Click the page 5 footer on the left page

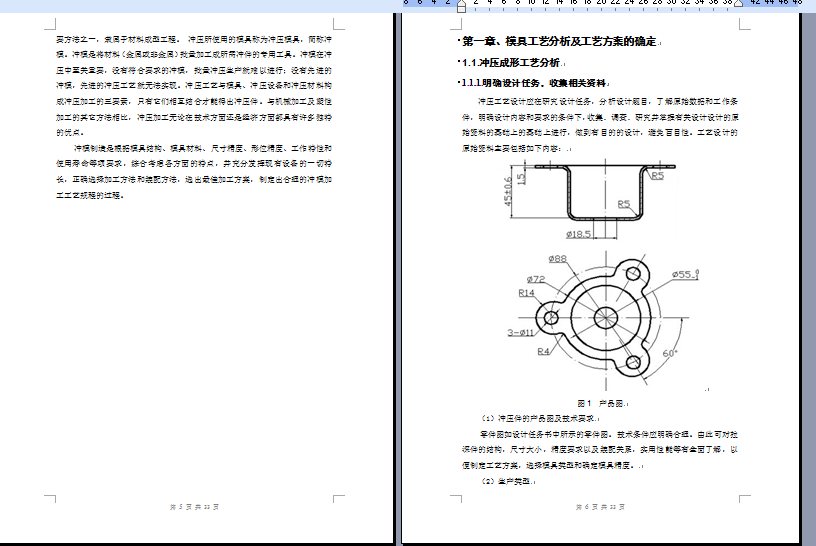[x=194, y=506]
